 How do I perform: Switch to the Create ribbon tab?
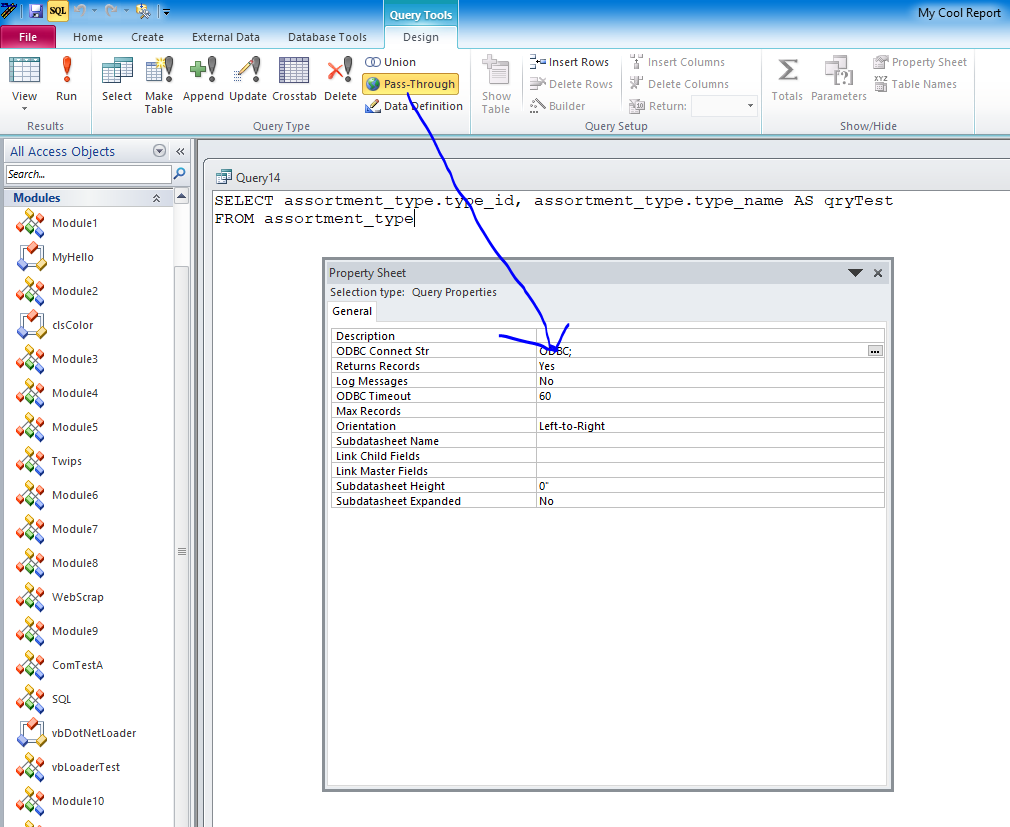click(148, 37)
